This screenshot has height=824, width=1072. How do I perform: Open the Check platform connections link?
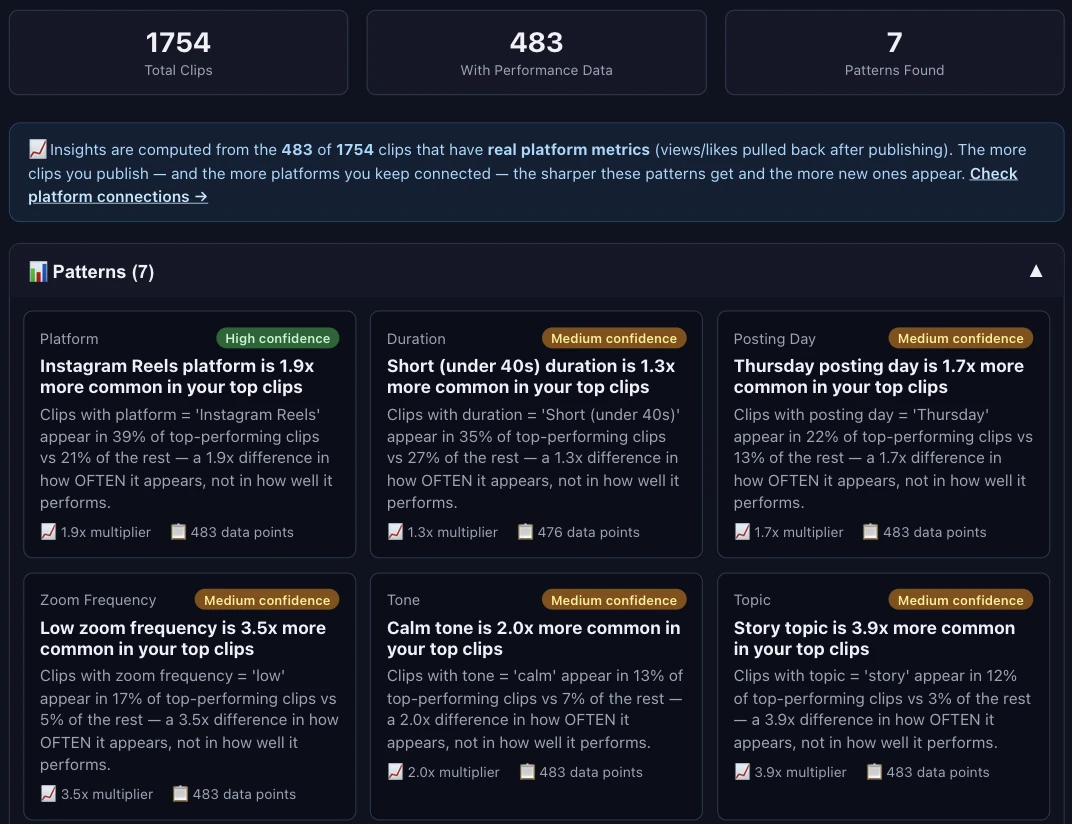(522, 185)
